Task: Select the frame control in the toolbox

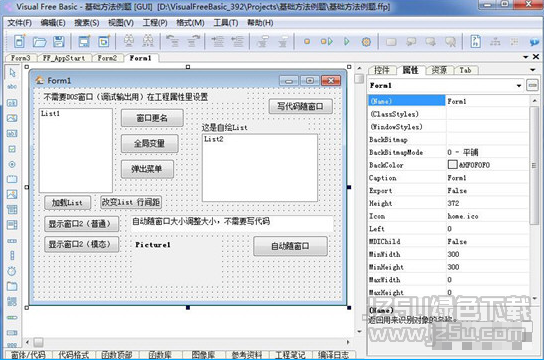Action: pos(12,179)
